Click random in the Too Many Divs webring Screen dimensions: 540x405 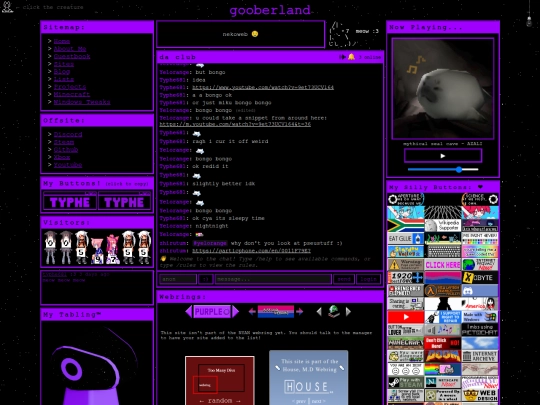pos(220,401)
